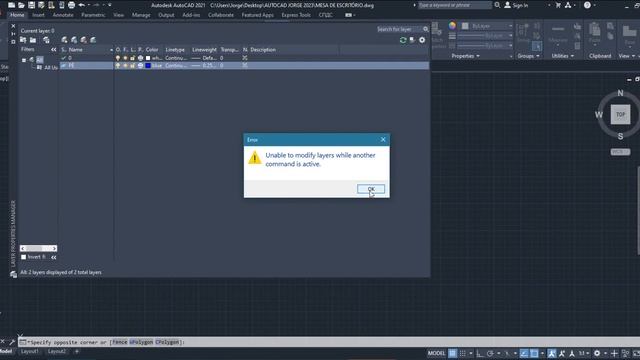The height and width of the screenshot is (360, 640).
Task: Open the Quick Access Toolbar customize dropdown
Action: (x=109, y=5)
